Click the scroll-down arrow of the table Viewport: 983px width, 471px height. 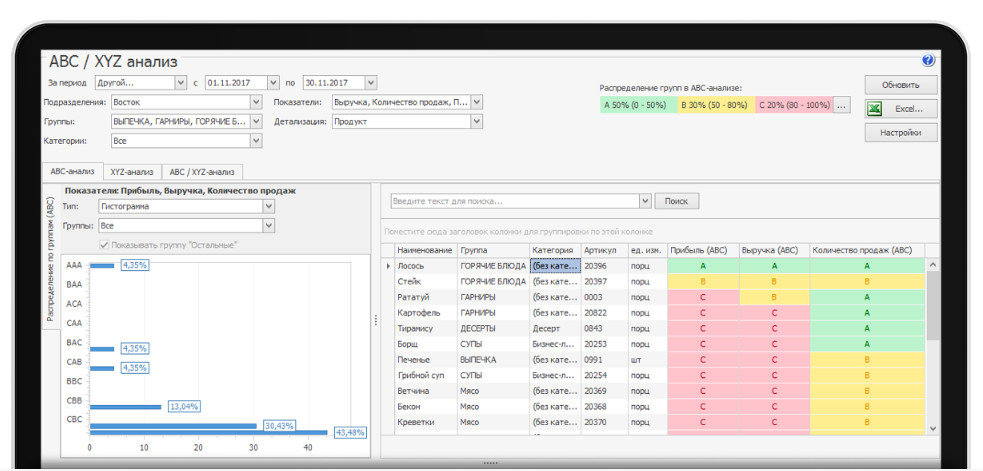tap(933, 427)
